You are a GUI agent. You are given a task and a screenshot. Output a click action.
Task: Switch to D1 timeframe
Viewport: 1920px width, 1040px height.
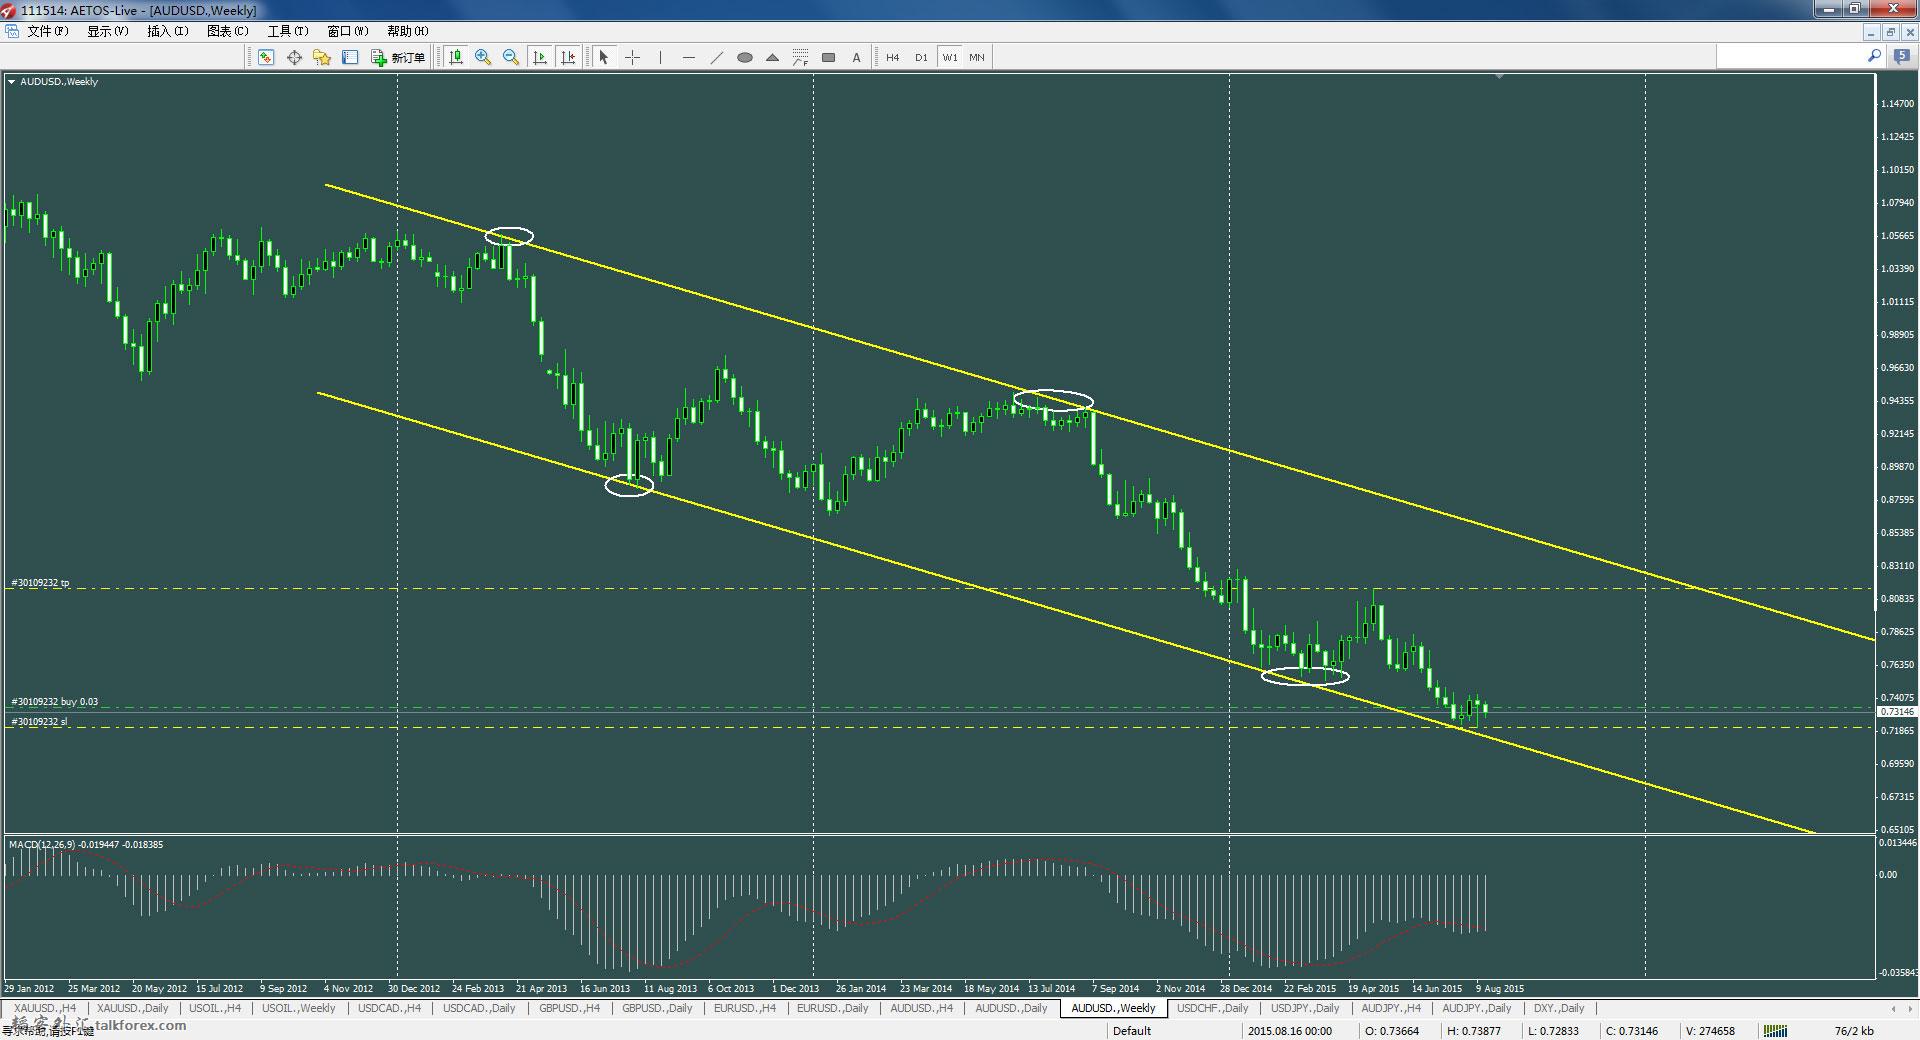(921, 57)
